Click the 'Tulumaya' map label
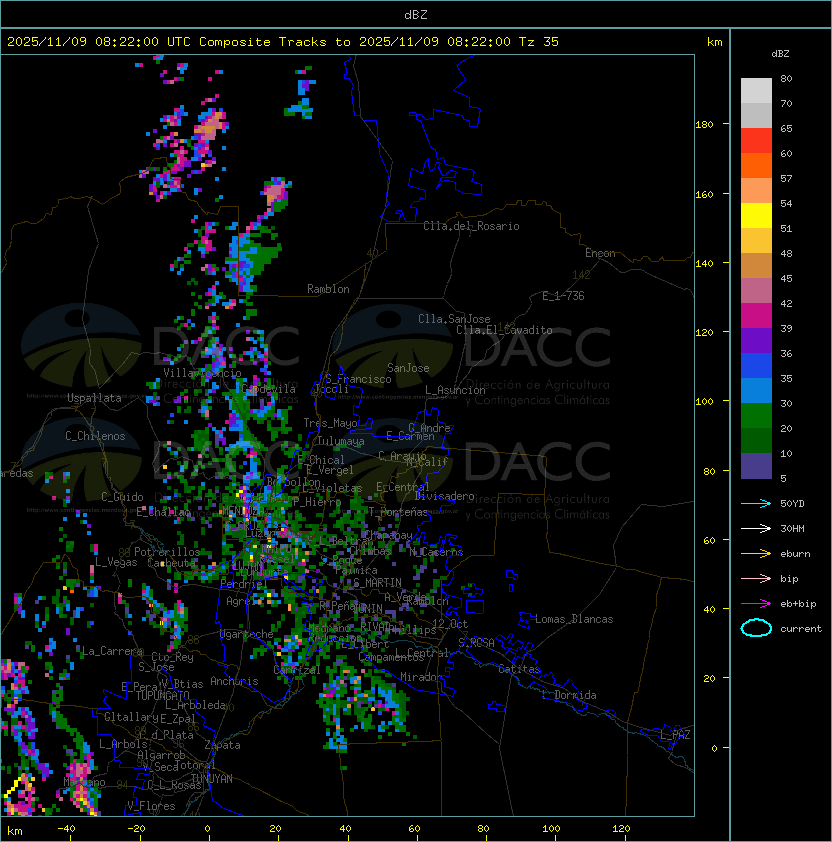This screenshot has width=832, height=842. pyautogui.click(x=341, y=441)
